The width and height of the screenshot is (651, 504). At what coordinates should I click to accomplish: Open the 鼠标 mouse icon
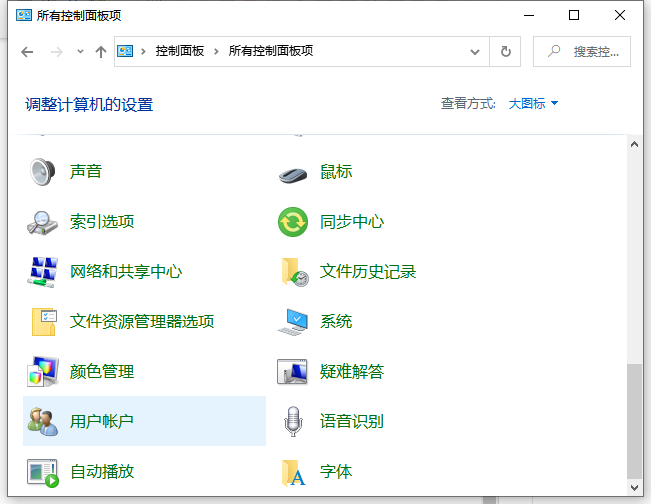293,172
